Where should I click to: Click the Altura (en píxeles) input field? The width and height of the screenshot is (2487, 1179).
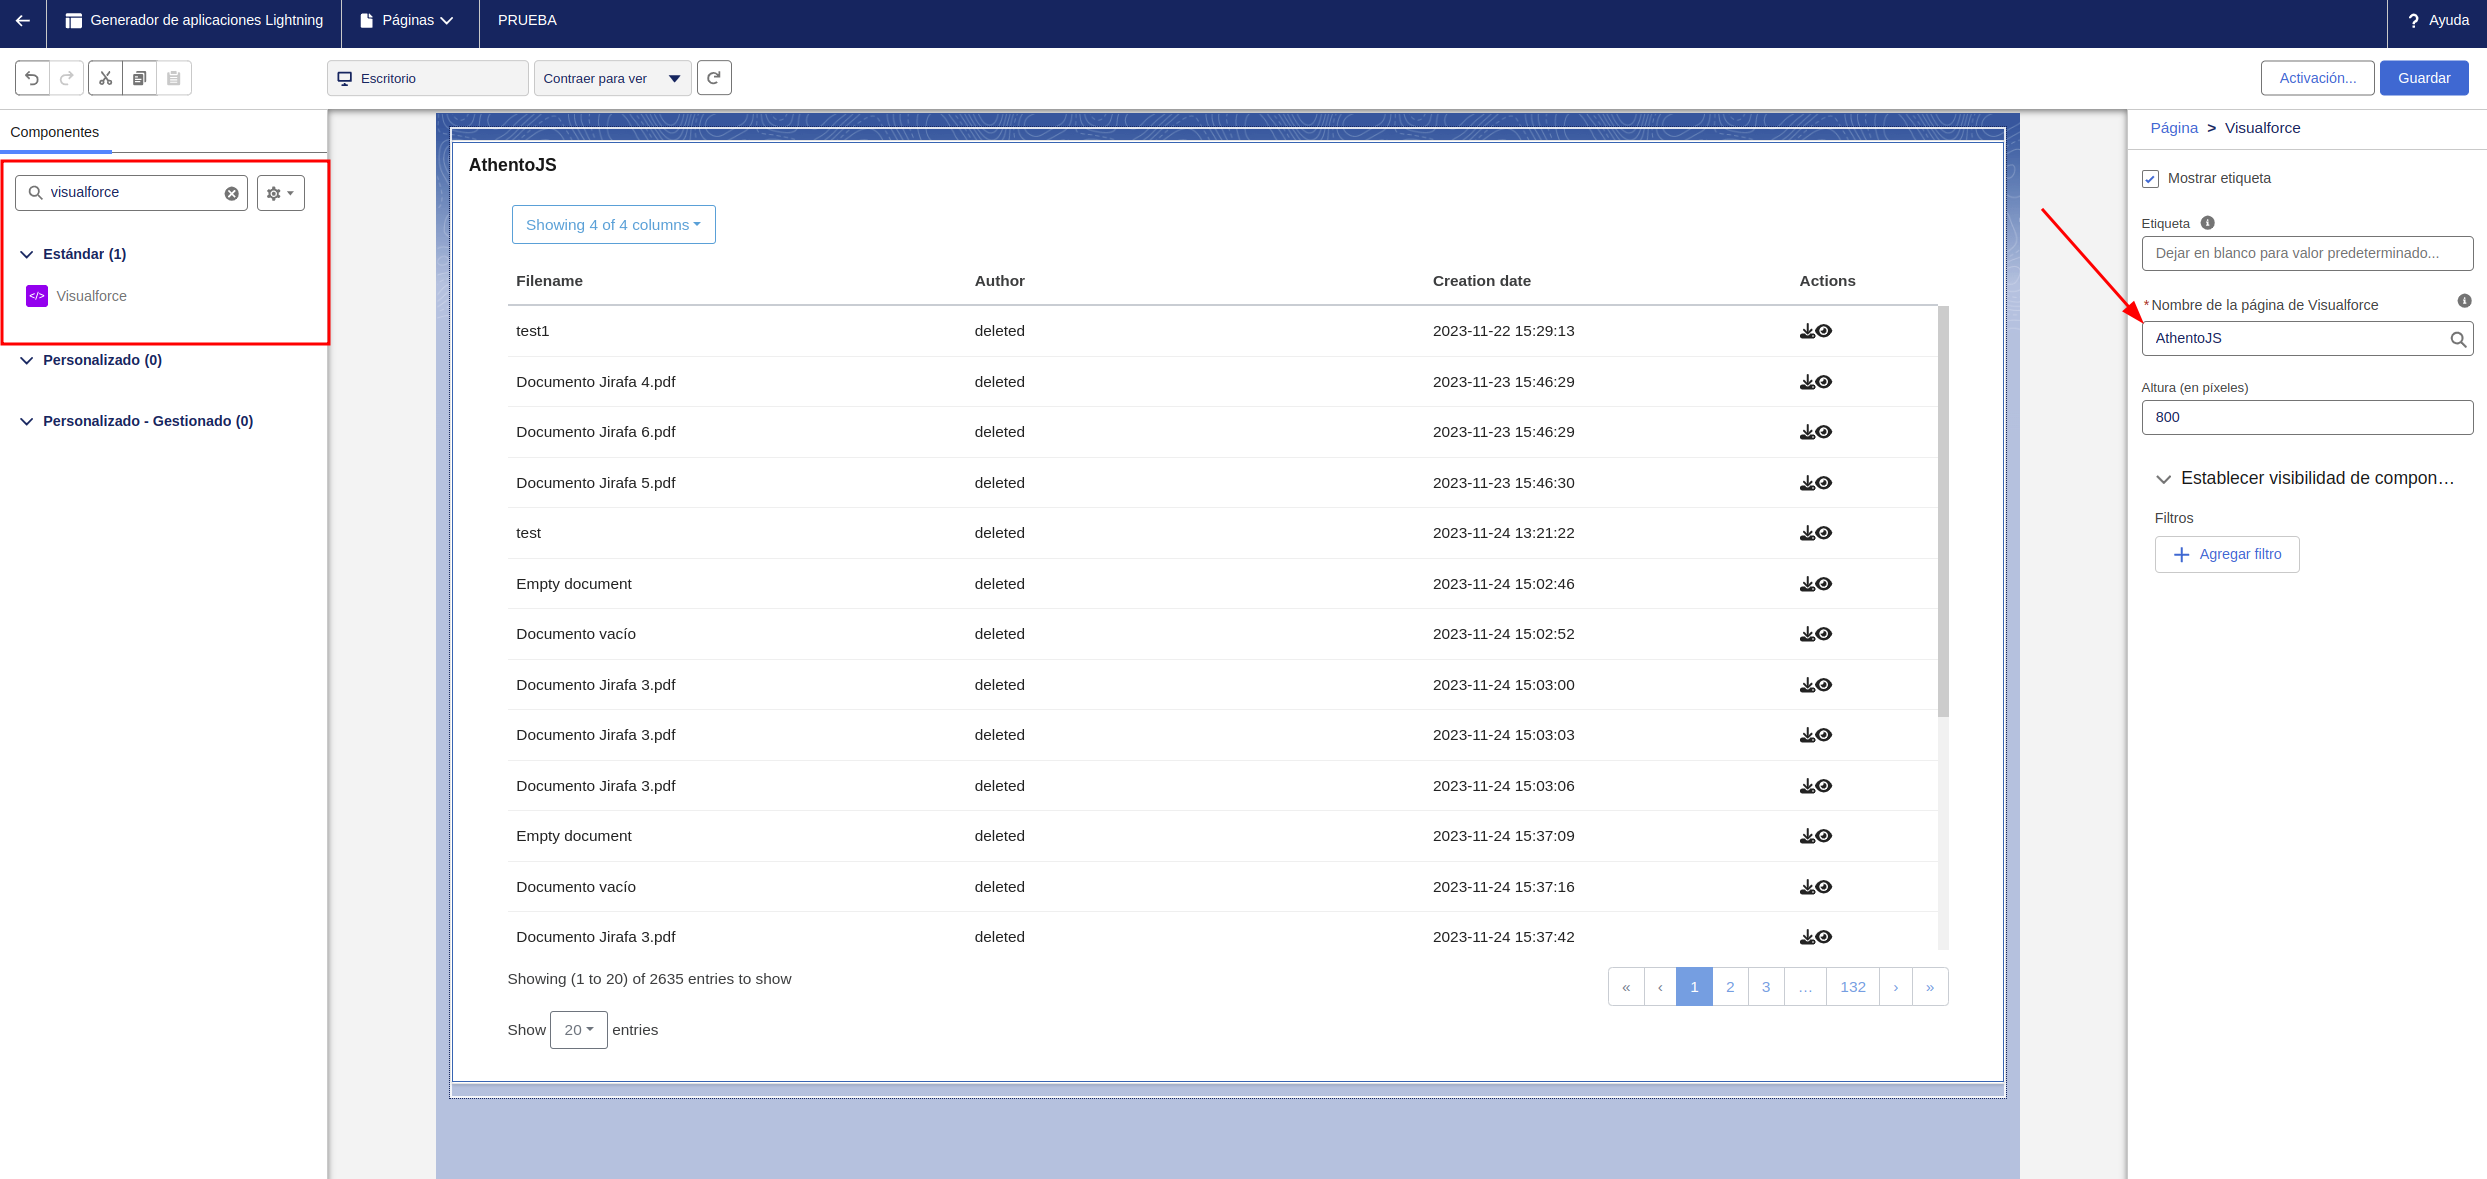(x=2306, y=417)
